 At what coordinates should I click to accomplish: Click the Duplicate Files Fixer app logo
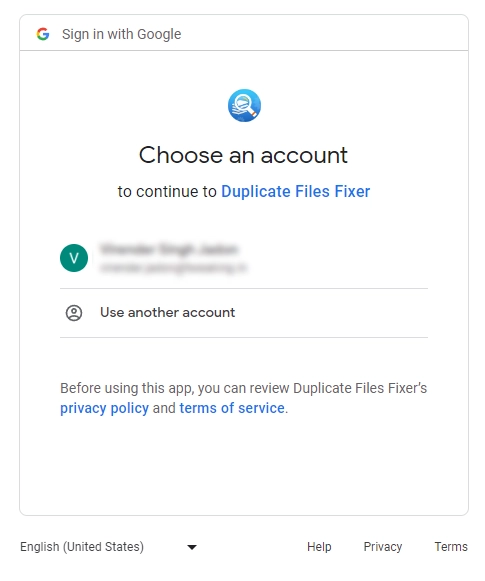(x=244, y=106)
